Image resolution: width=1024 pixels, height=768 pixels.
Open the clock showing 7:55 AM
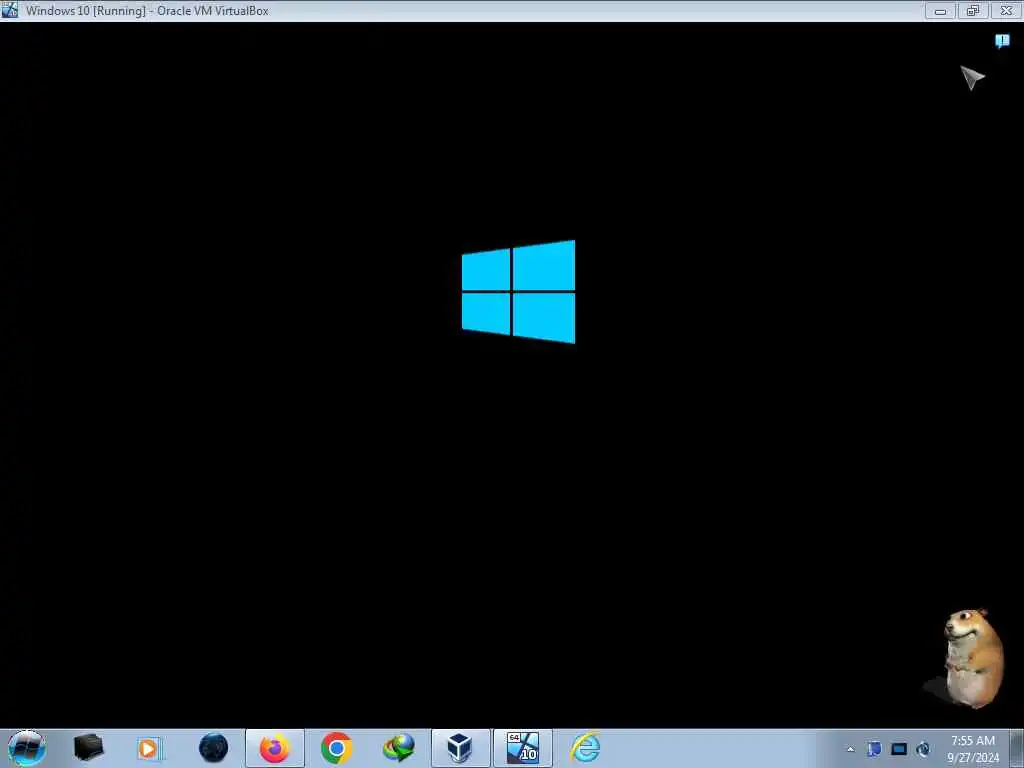coord(973,749)
